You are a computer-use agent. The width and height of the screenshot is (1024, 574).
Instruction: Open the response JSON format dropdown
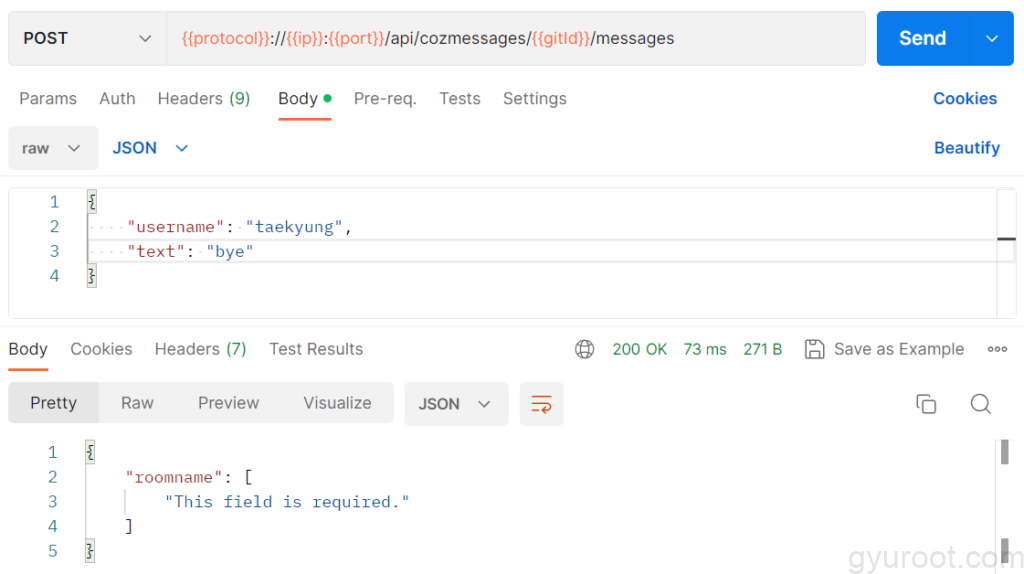click(x=455, y=404)
